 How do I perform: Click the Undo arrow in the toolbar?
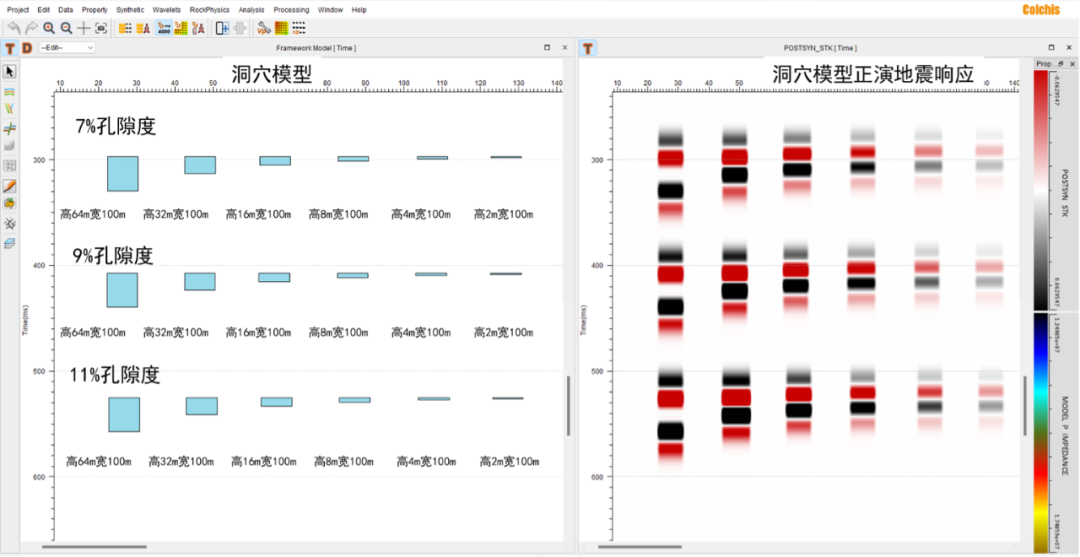click(x=14, y=28)
